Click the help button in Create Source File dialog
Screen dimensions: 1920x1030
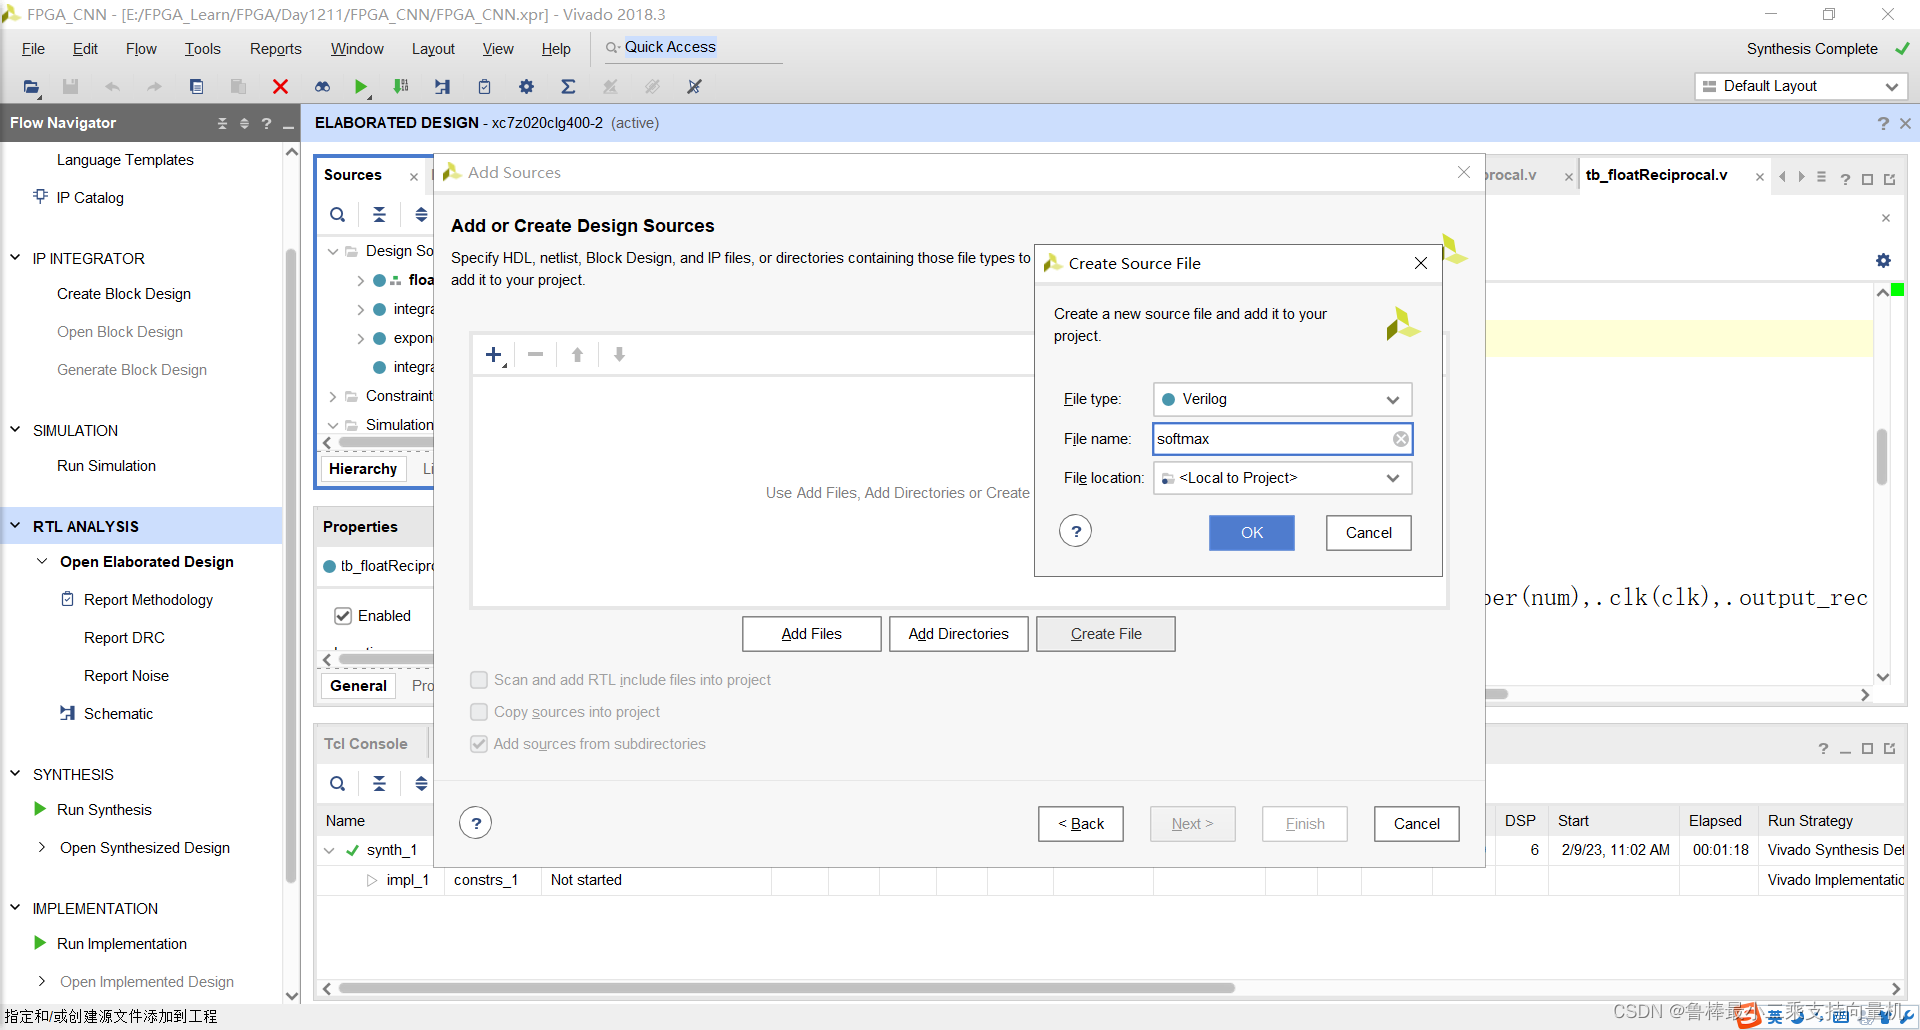pyautogui.click(x=1076, y=531)
